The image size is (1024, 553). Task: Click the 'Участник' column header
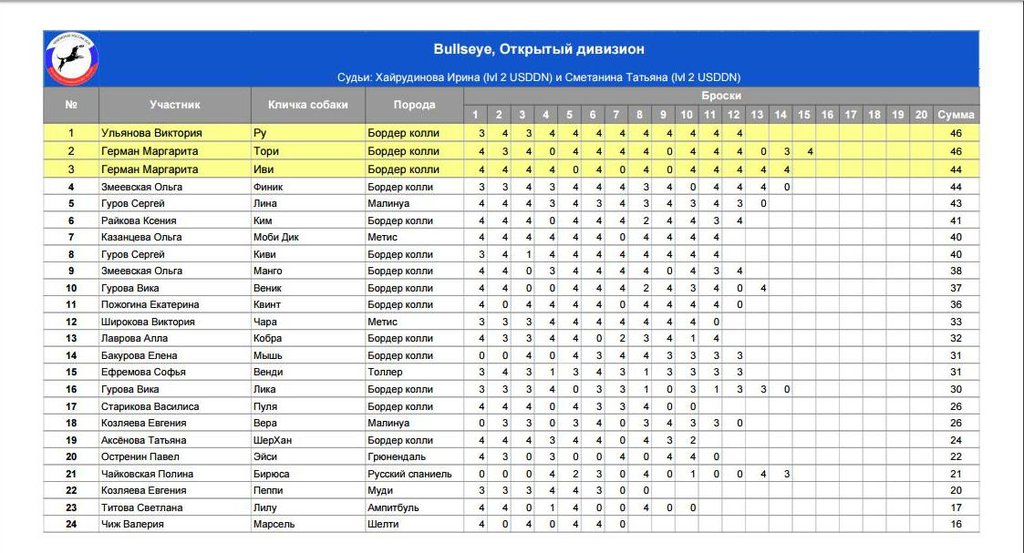(x=175, y=104)
